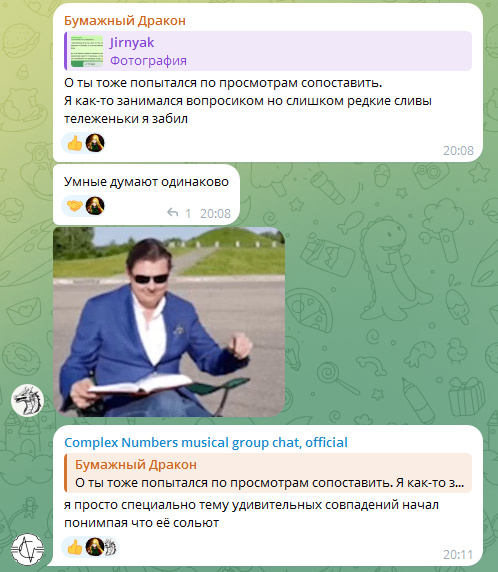Click the 20:11 timestamp on the last message
This screenshot has height=572, width=498.
[458, 554]
